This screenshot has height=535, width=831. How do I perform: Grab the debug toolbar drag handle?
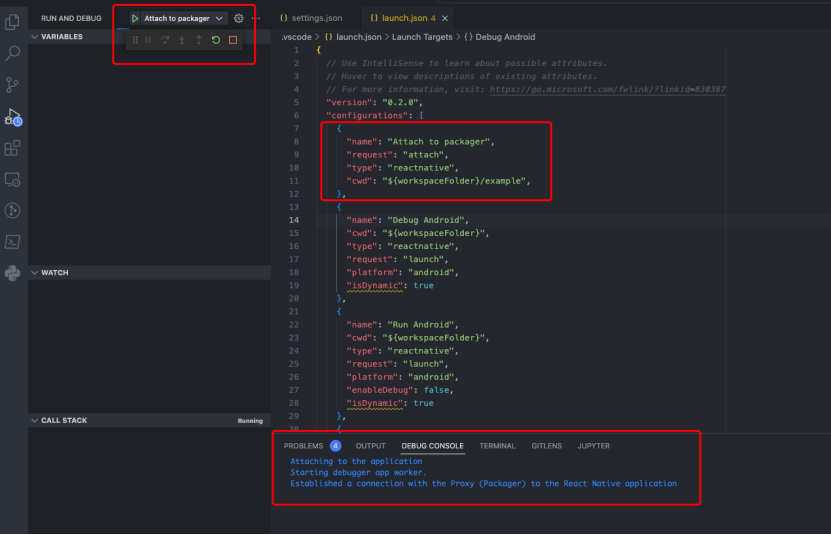click(x=135, y=40)
